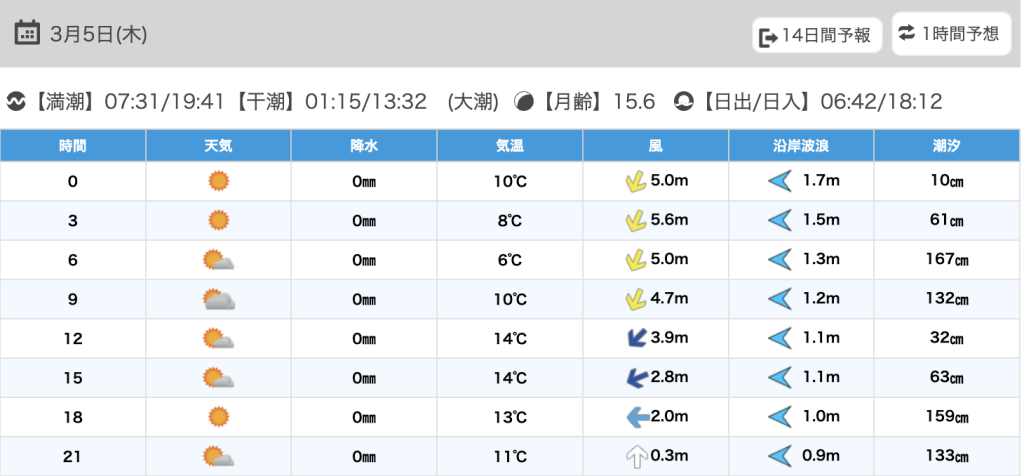
Task: Click the dark blue wind arrow at 3.9m
Action: pos(633,338)
